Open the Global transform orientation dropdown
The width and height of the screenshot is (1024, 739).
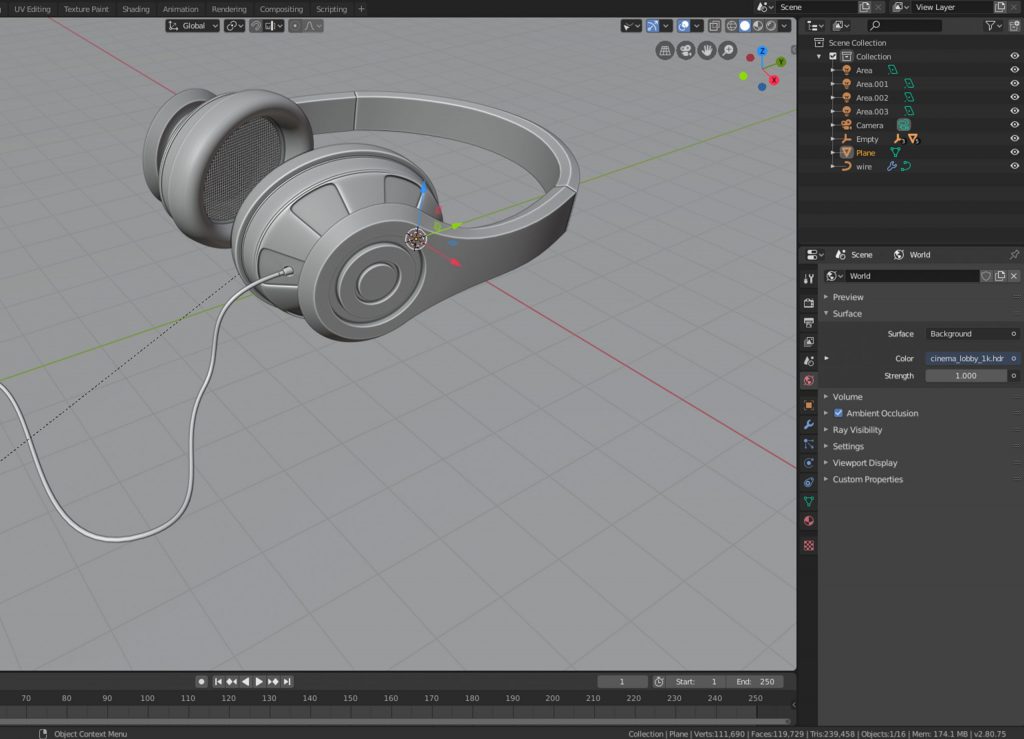tap(192, 26)
